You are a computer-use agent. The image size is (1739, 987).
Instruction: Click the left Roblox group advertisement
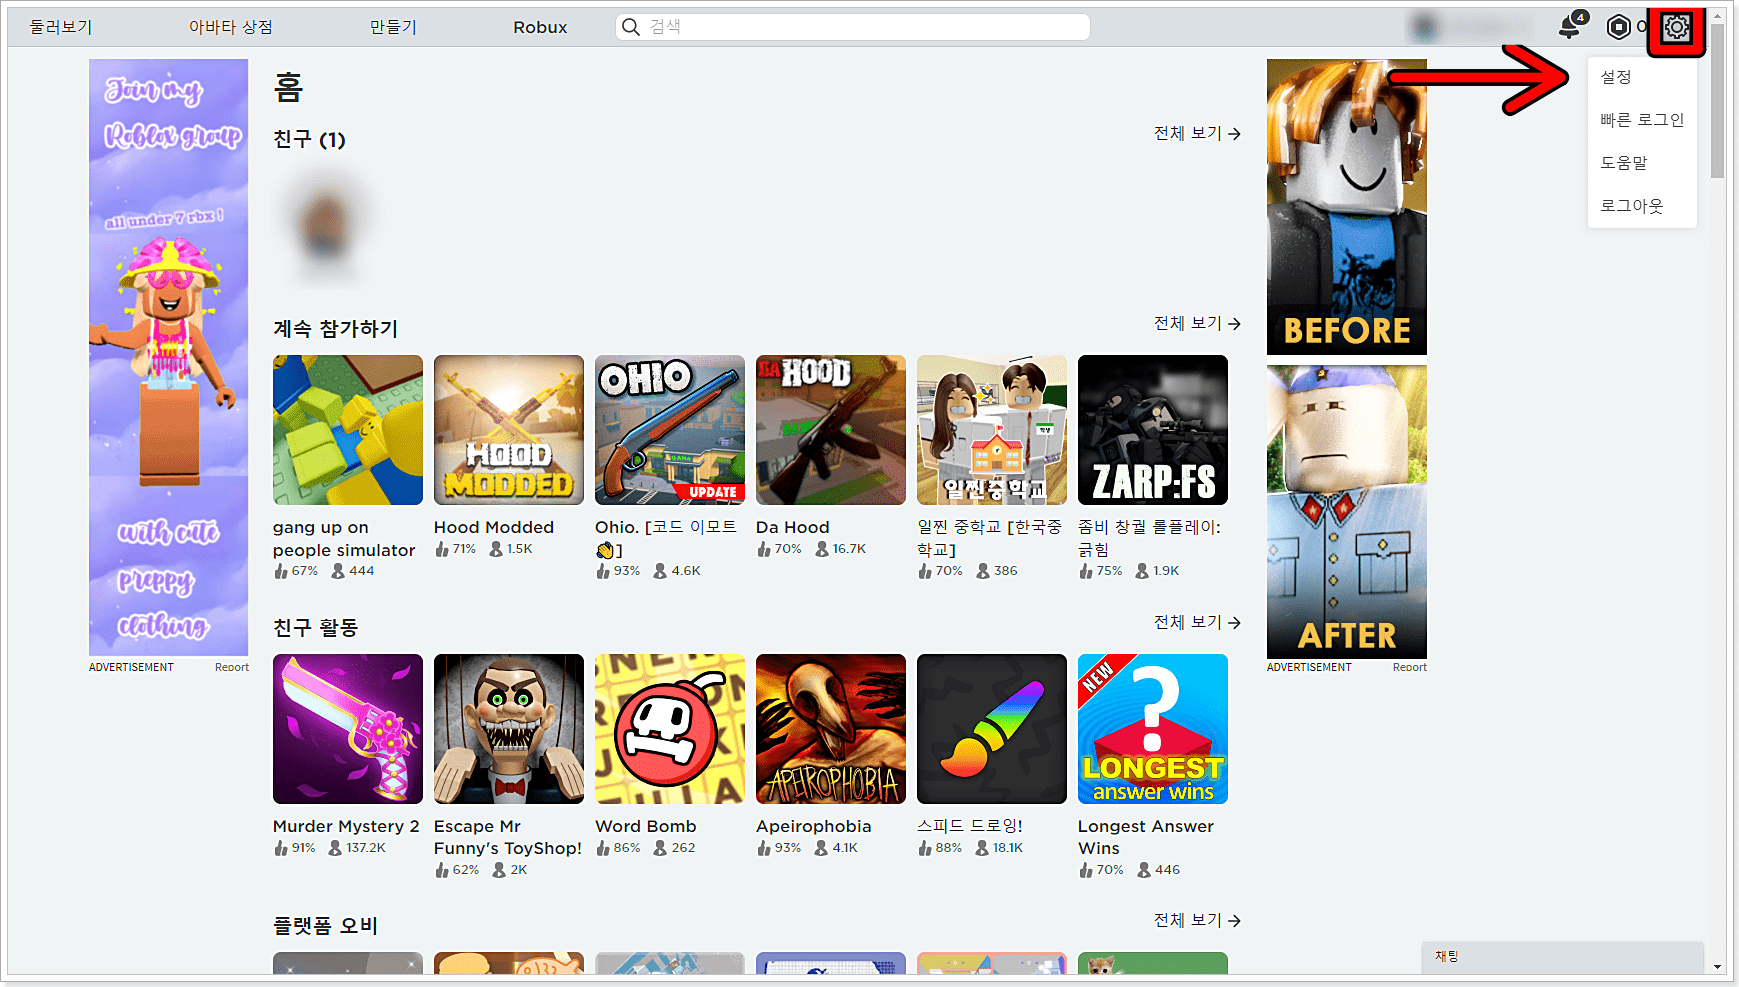168,357
